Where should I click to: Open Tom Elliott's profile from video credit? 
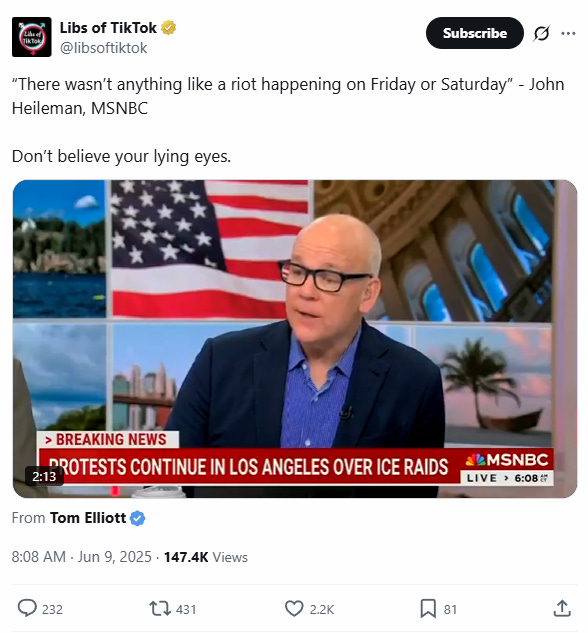pos(88,518)
